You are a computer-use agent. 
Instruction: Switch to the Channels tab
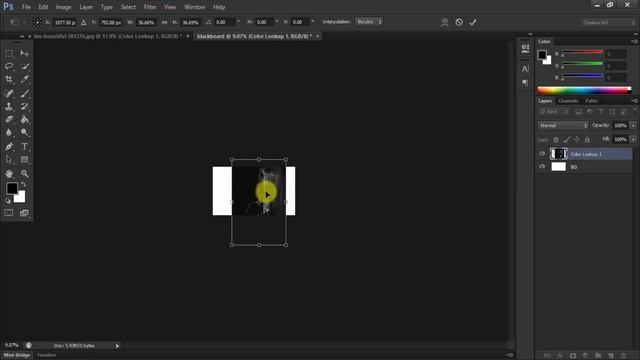(568, 101)
